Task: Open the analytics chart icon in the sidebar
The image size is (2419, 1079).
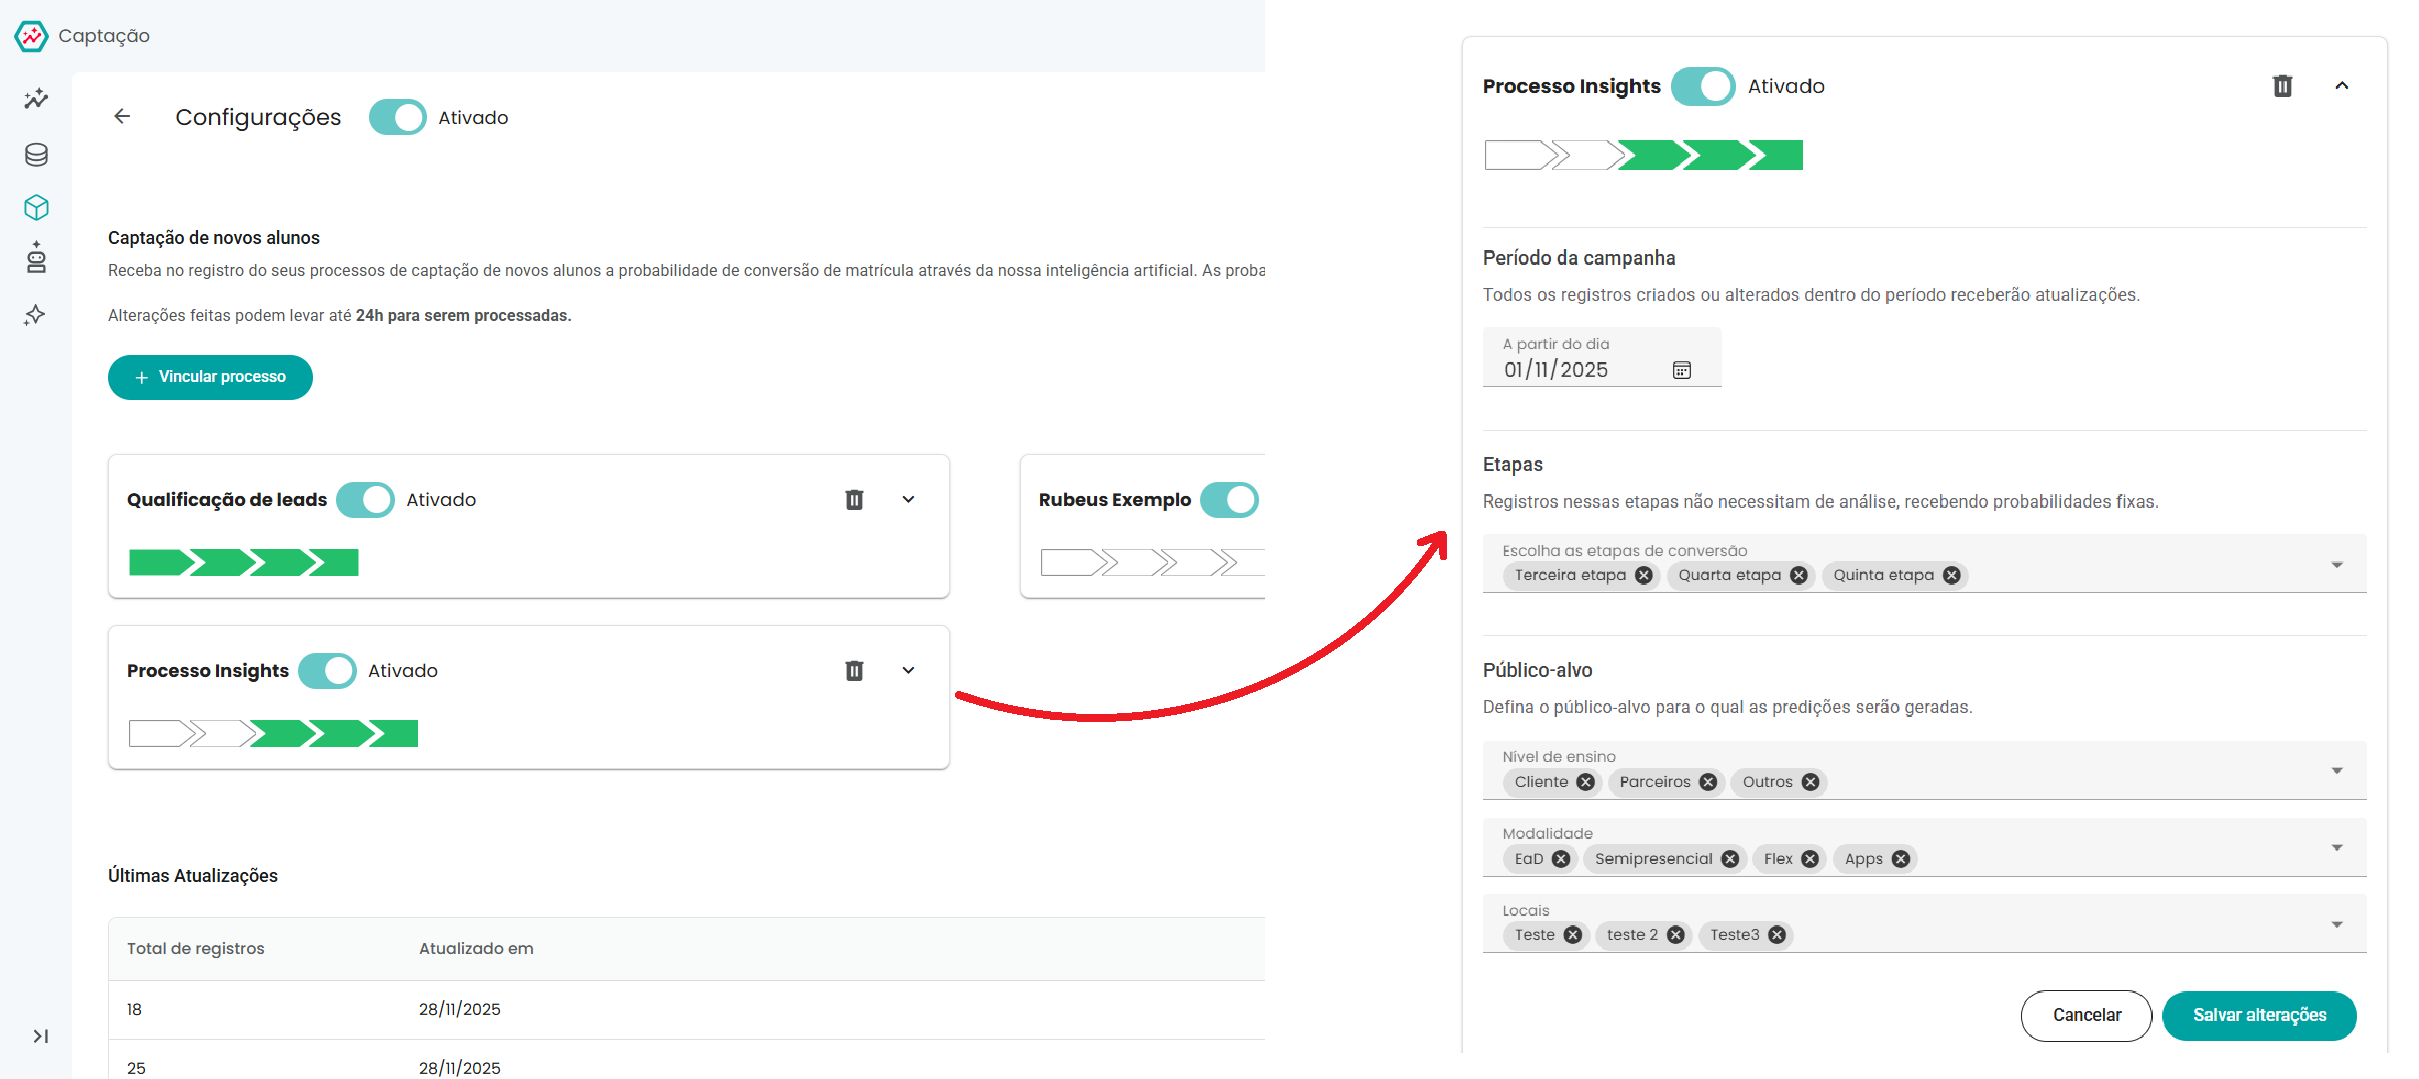Action: coord(36,98)
